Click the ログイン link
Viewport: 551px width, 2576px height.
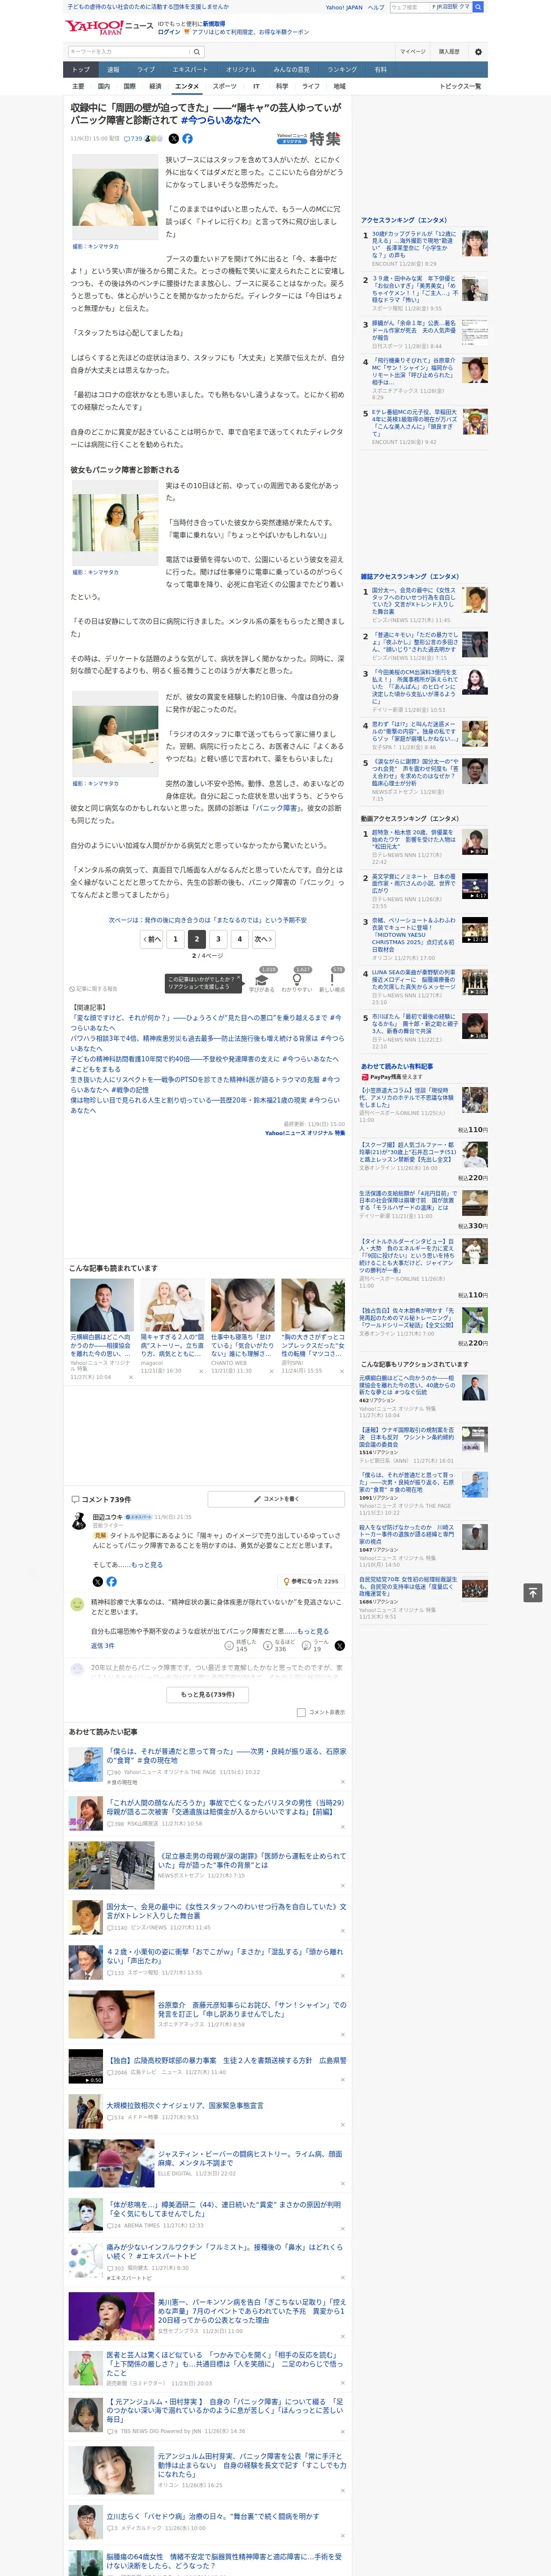point(169,32)
